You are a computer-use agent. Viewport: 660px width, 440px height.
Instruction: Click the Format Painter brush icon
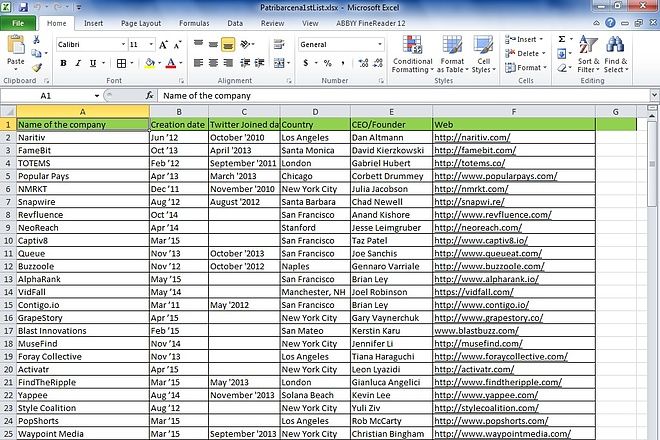point(37,69)
